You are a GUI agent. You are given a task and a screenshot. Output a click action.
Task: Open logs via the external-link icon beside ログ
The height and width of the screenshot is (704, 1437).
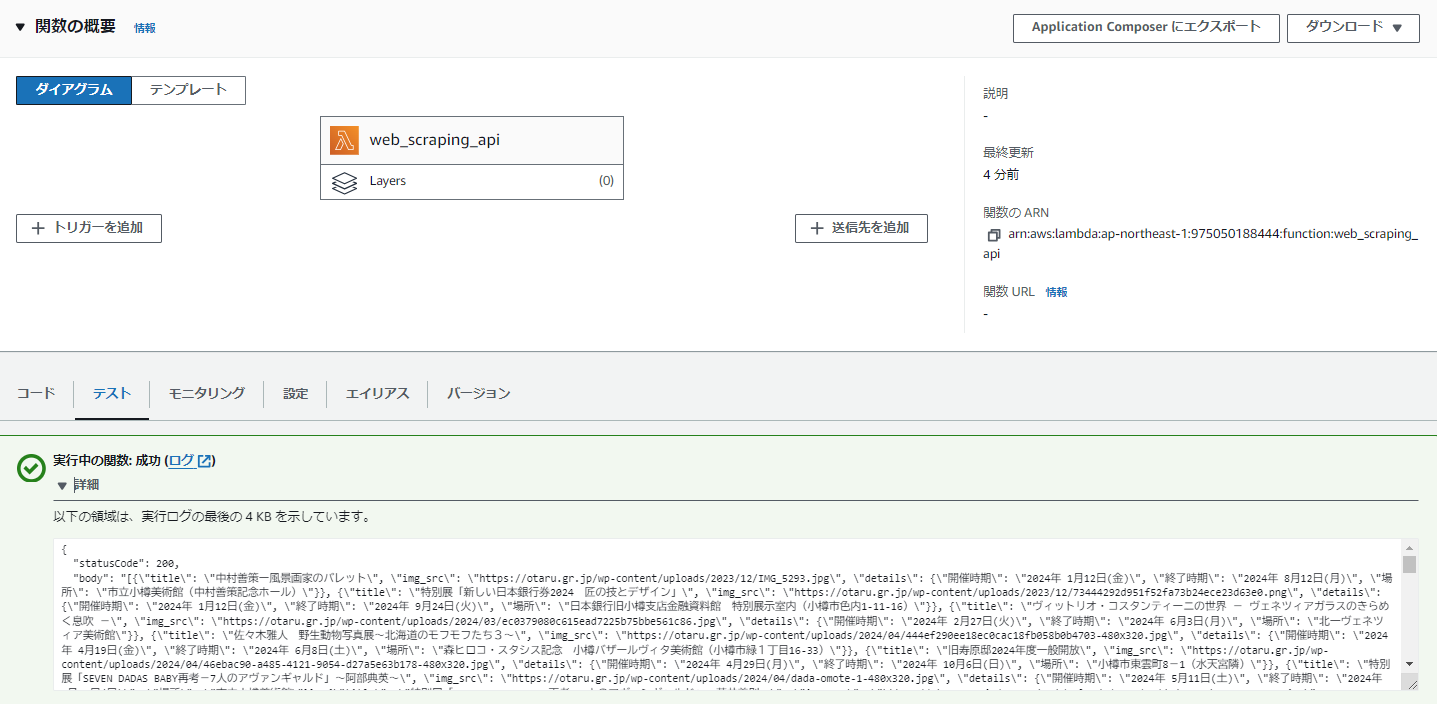click(x=207, y=460)
